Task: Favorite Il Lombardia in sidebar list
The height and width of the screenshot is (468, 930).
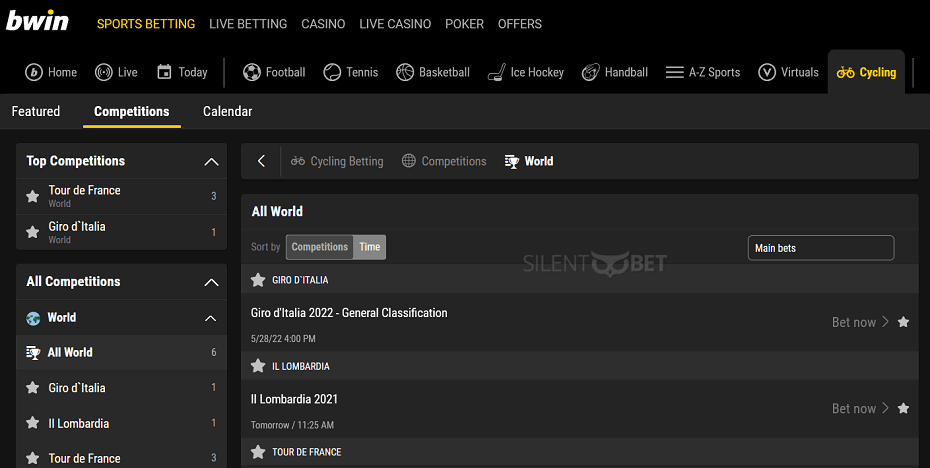Action: 33,423
